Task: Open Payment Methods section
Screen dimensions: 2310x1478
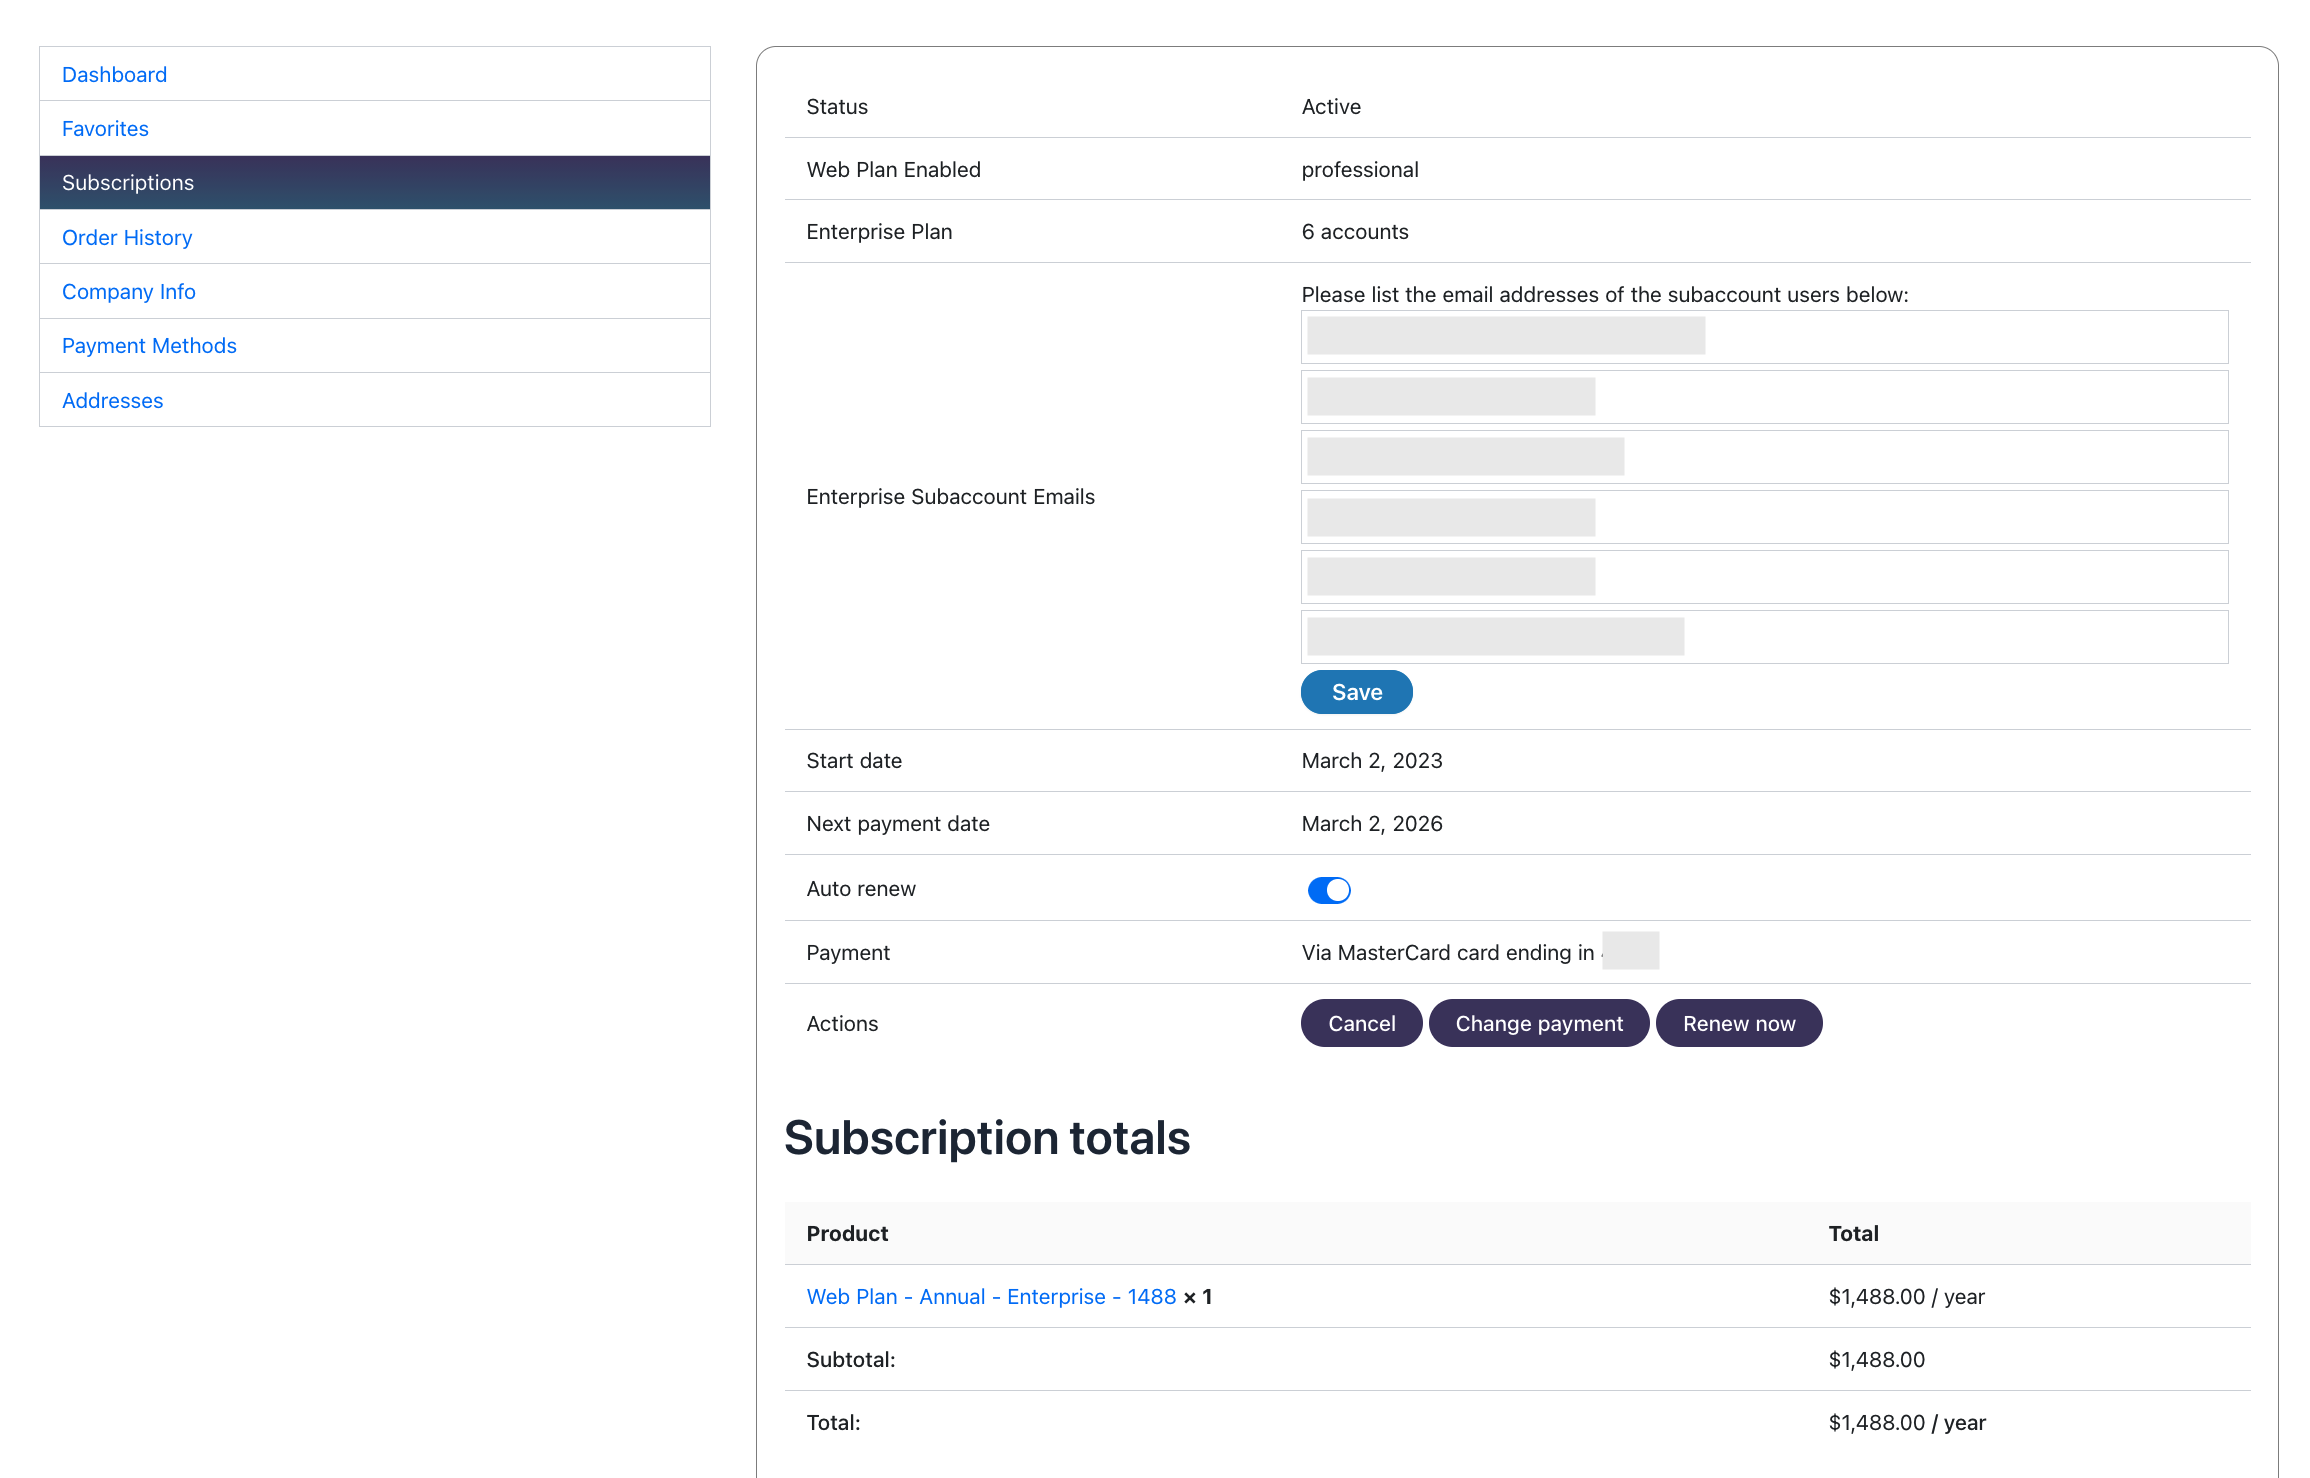Action: 149,346
